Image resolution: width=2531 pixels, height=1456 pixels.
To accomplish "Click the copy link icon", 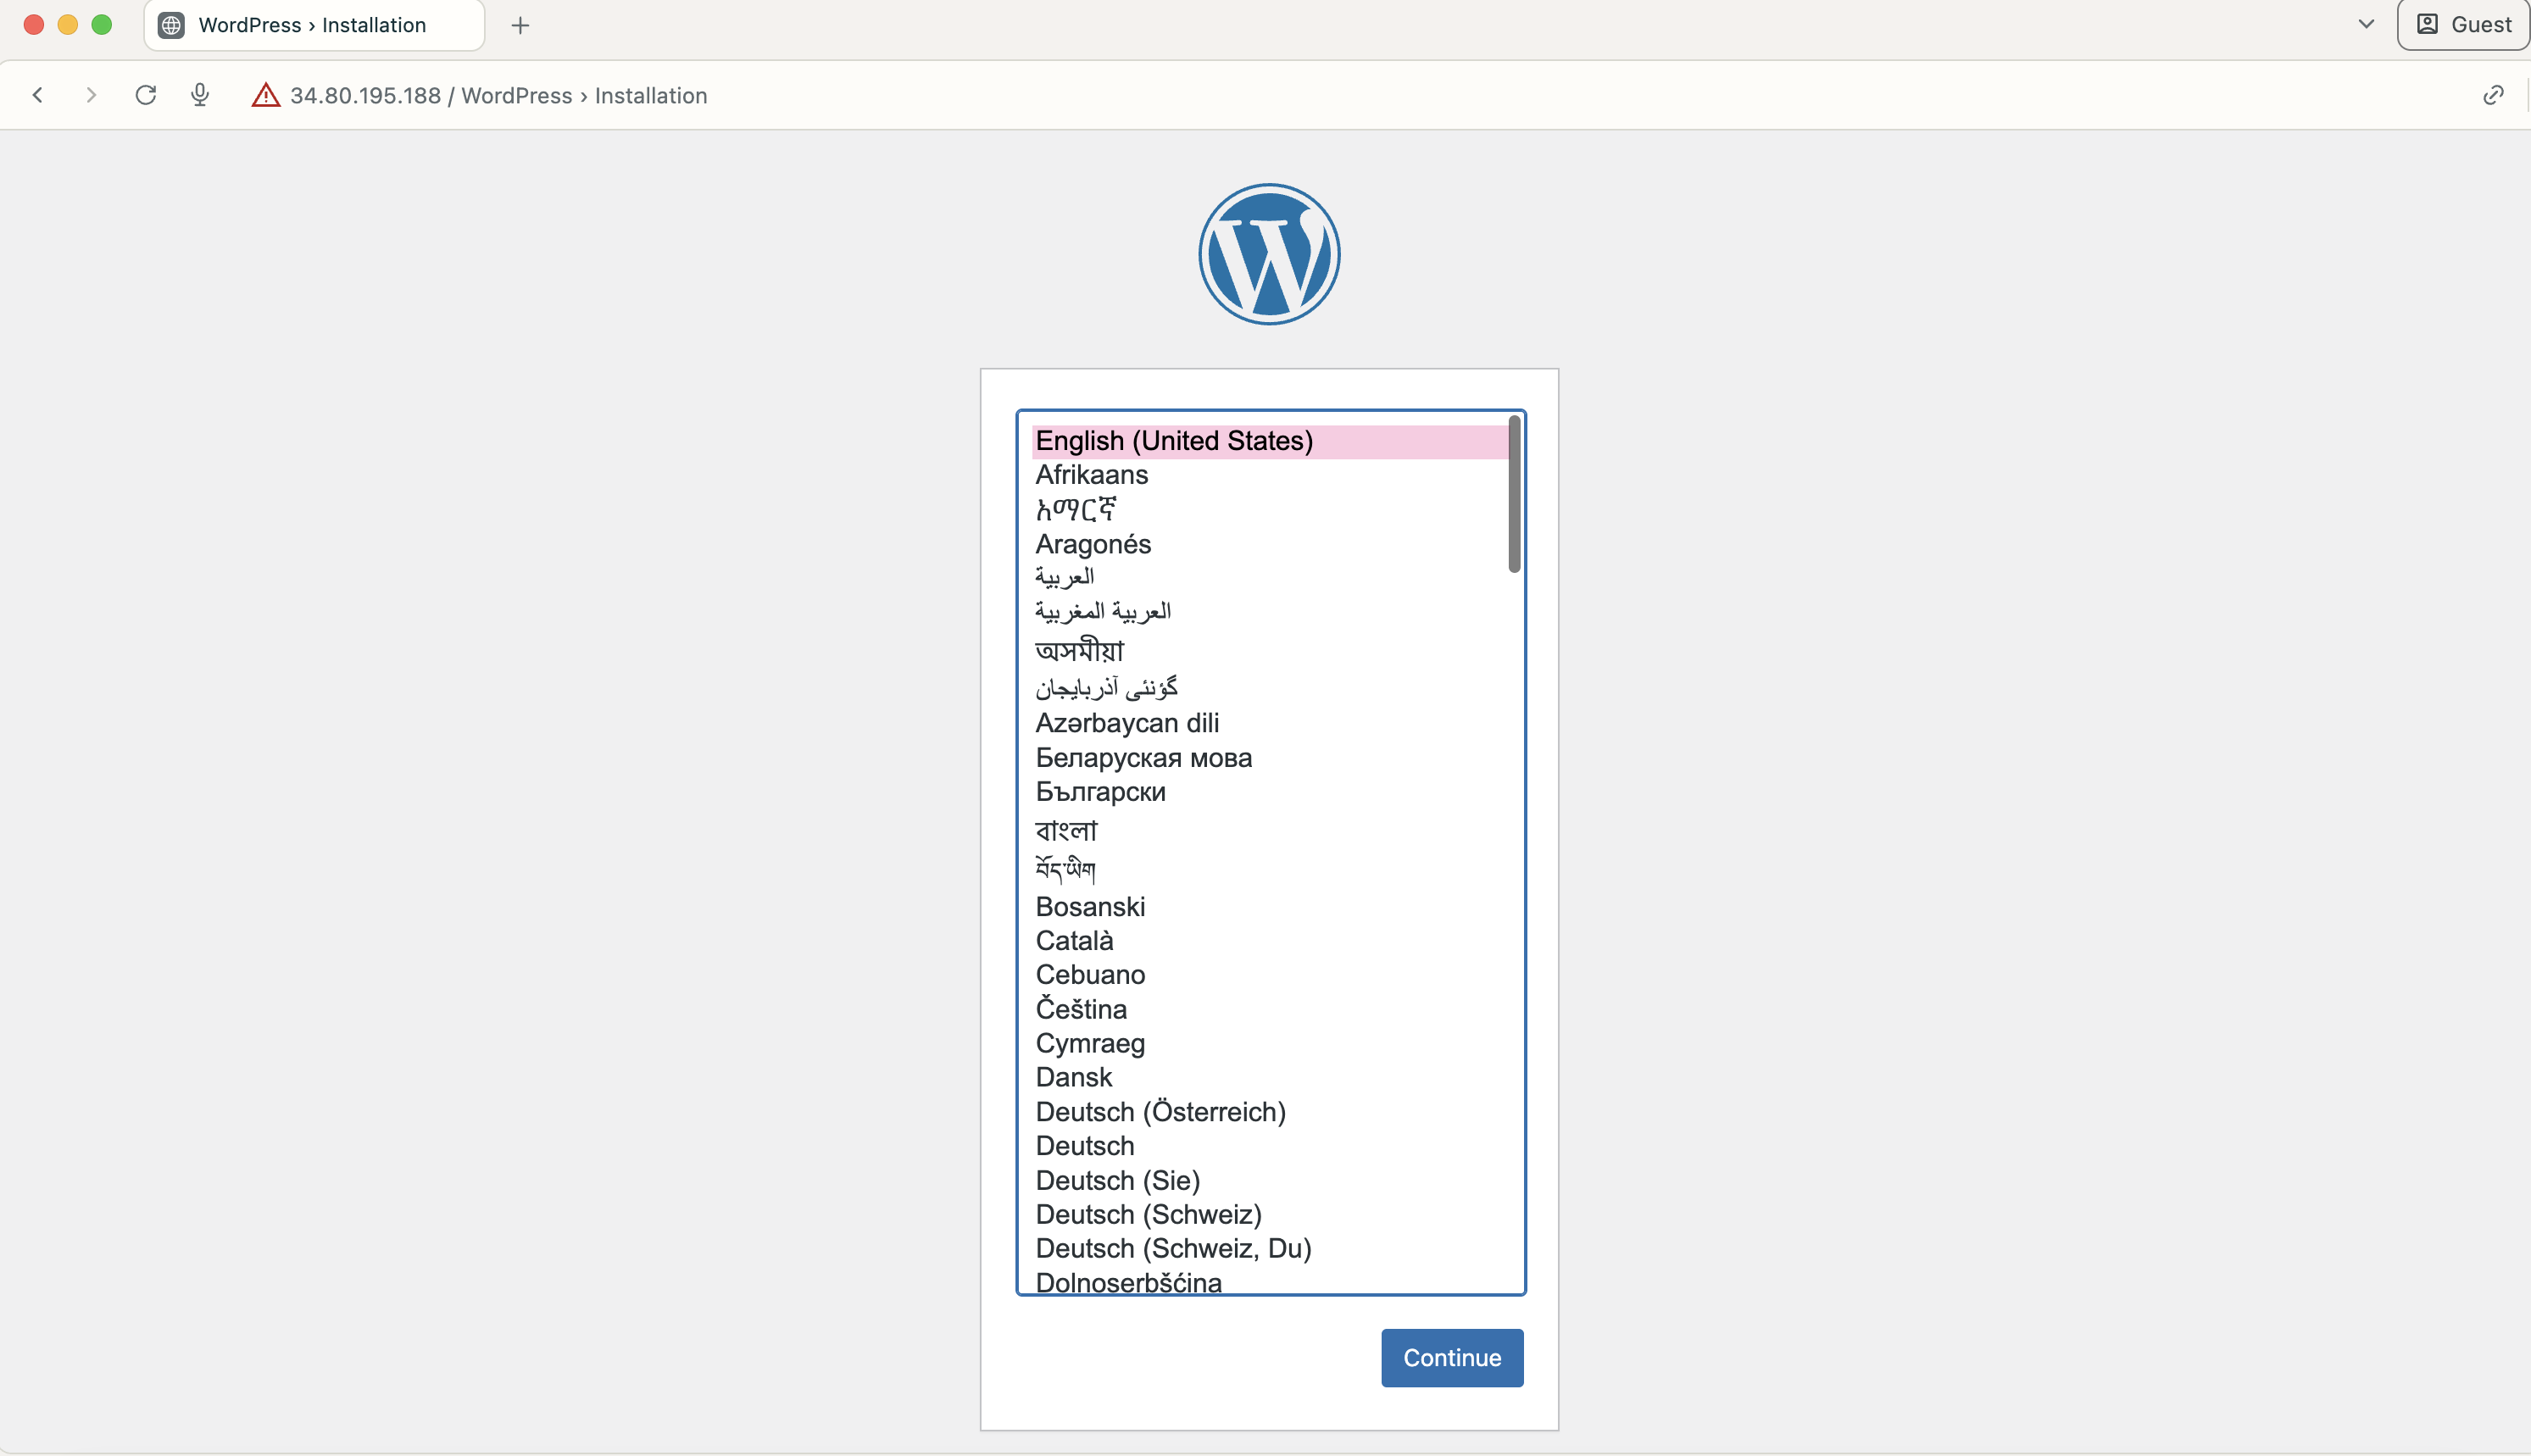I will pyautogui.click(x=2493, y=95).
